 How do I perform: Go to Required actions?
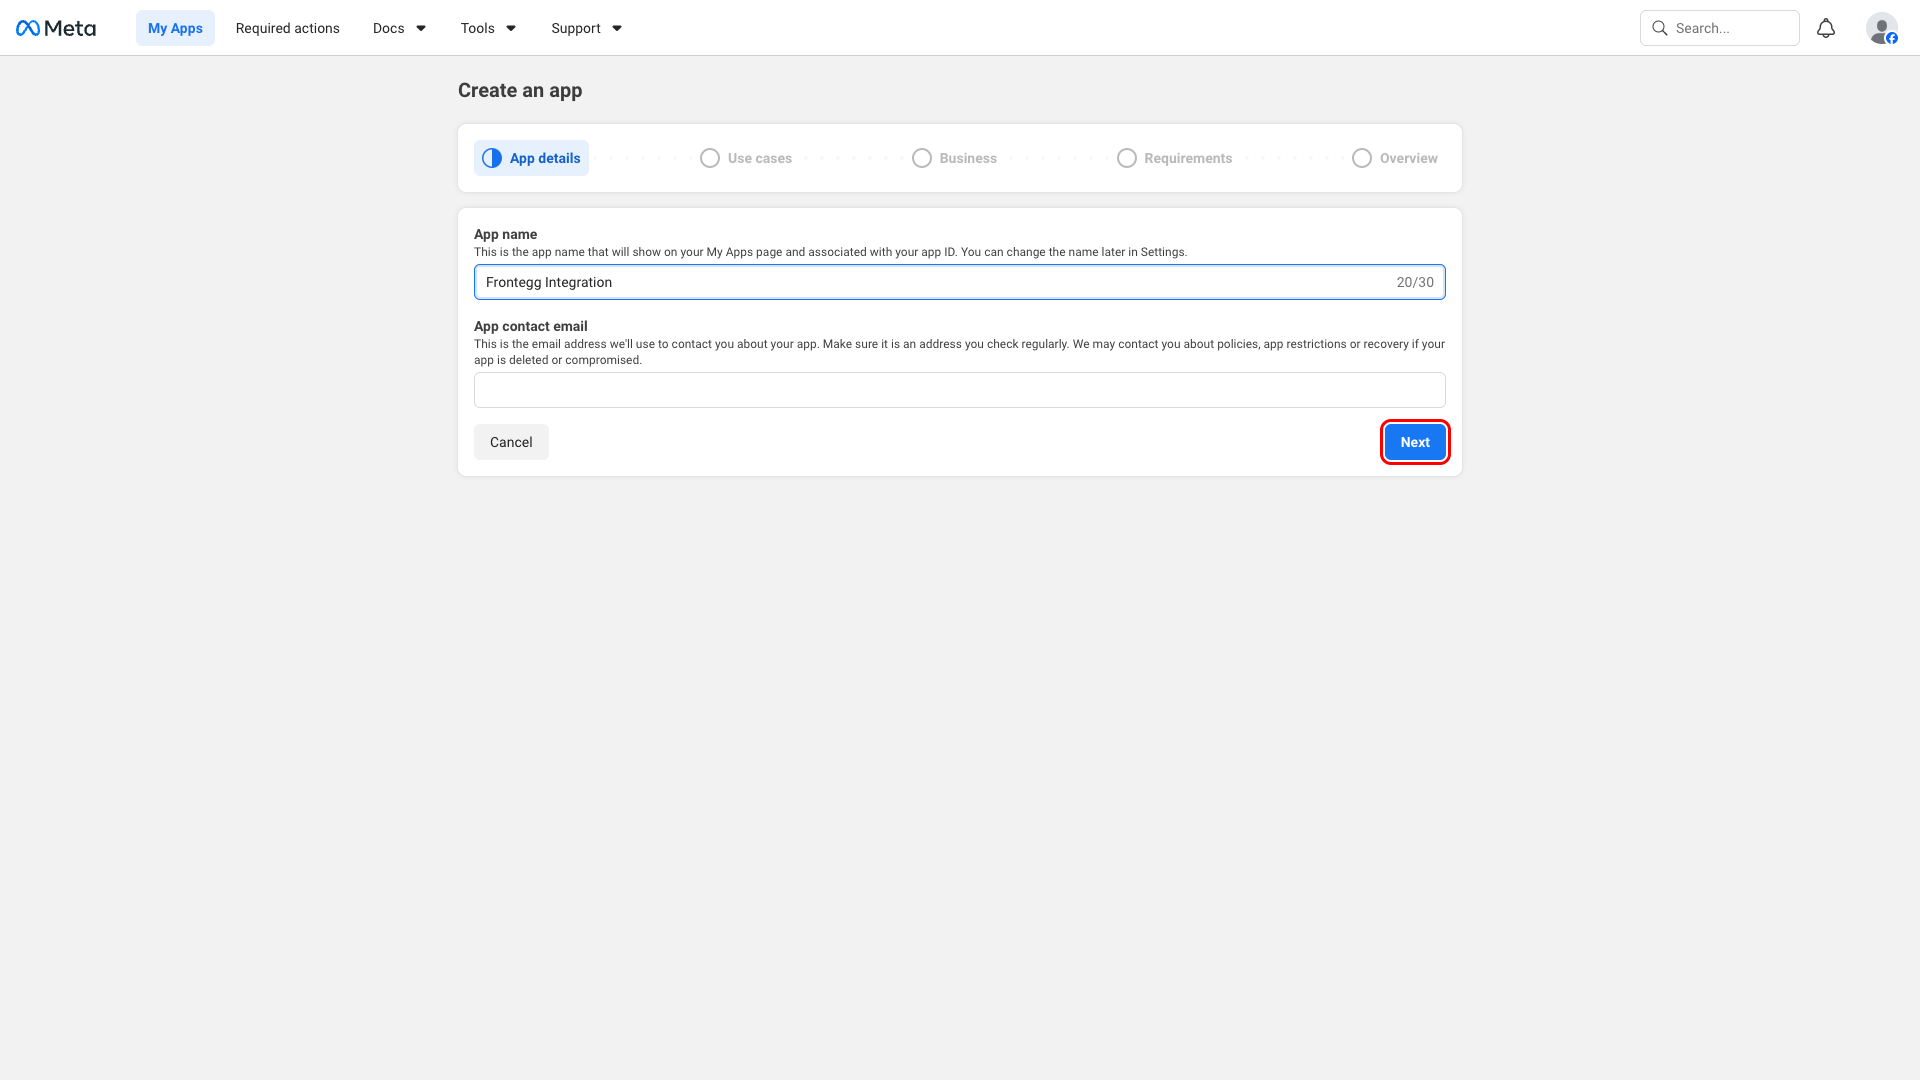click(288, 28)
